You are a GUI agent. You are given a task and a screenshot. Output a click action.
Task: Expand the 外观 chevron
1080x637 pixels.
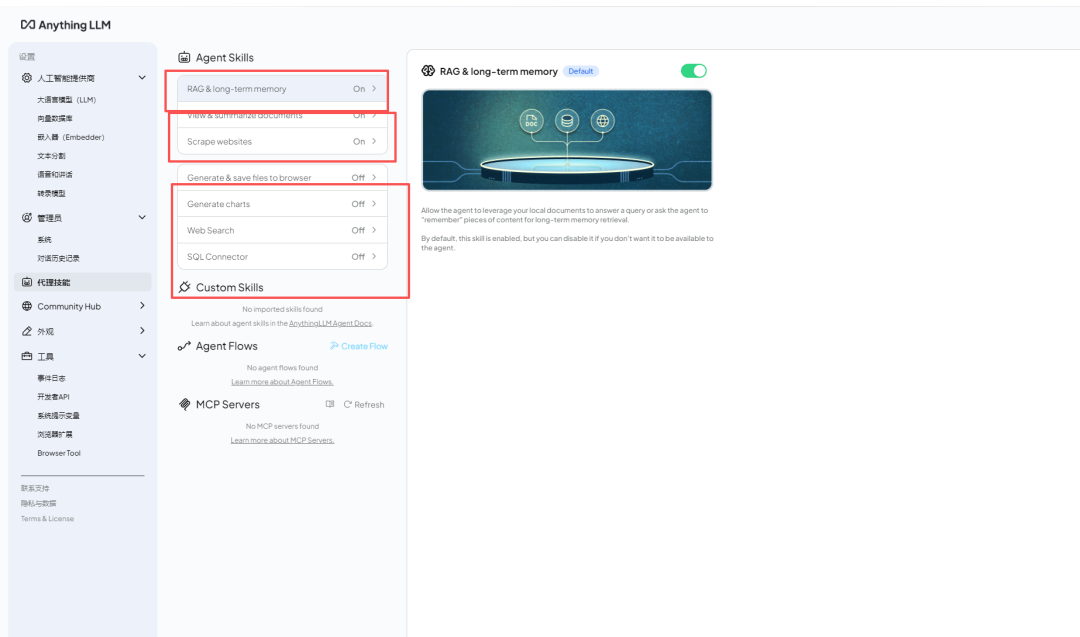[x=142, y=331]
